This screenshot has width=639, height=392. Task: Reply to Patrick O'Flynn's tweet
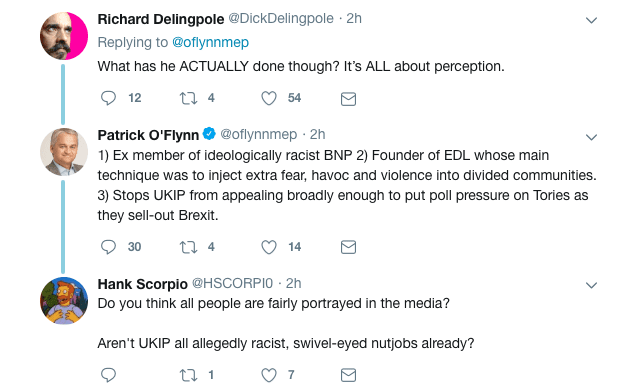click(x=108, y=247)
